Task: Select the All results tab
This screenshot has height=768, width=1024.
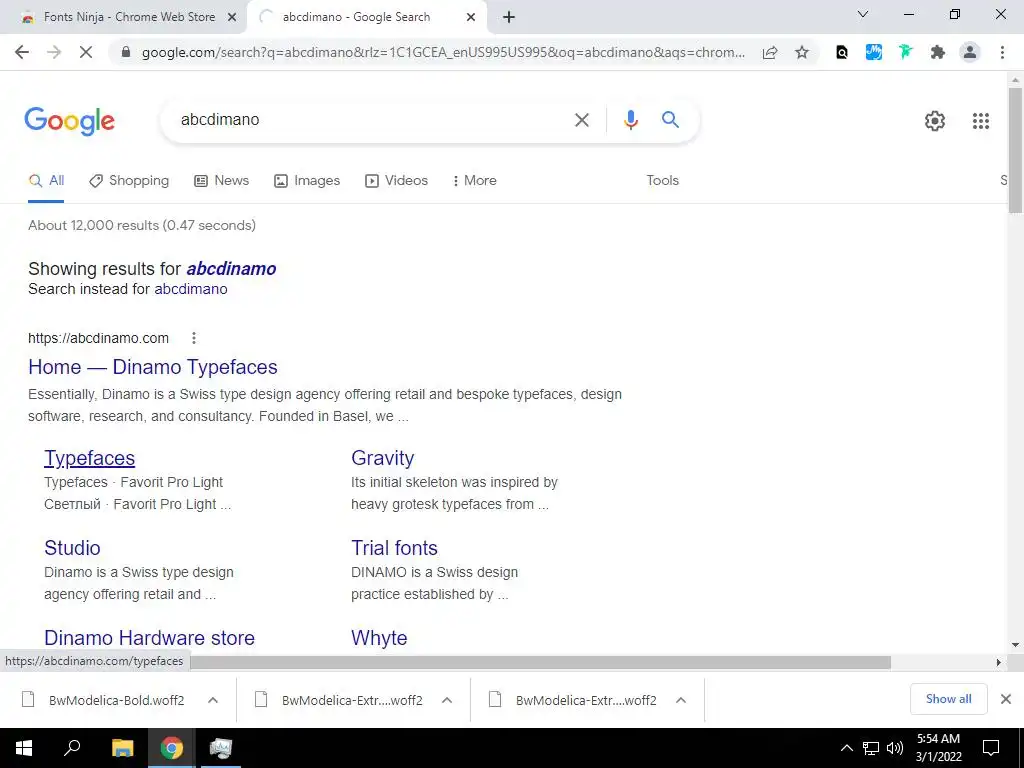Action: coord(46,181)
